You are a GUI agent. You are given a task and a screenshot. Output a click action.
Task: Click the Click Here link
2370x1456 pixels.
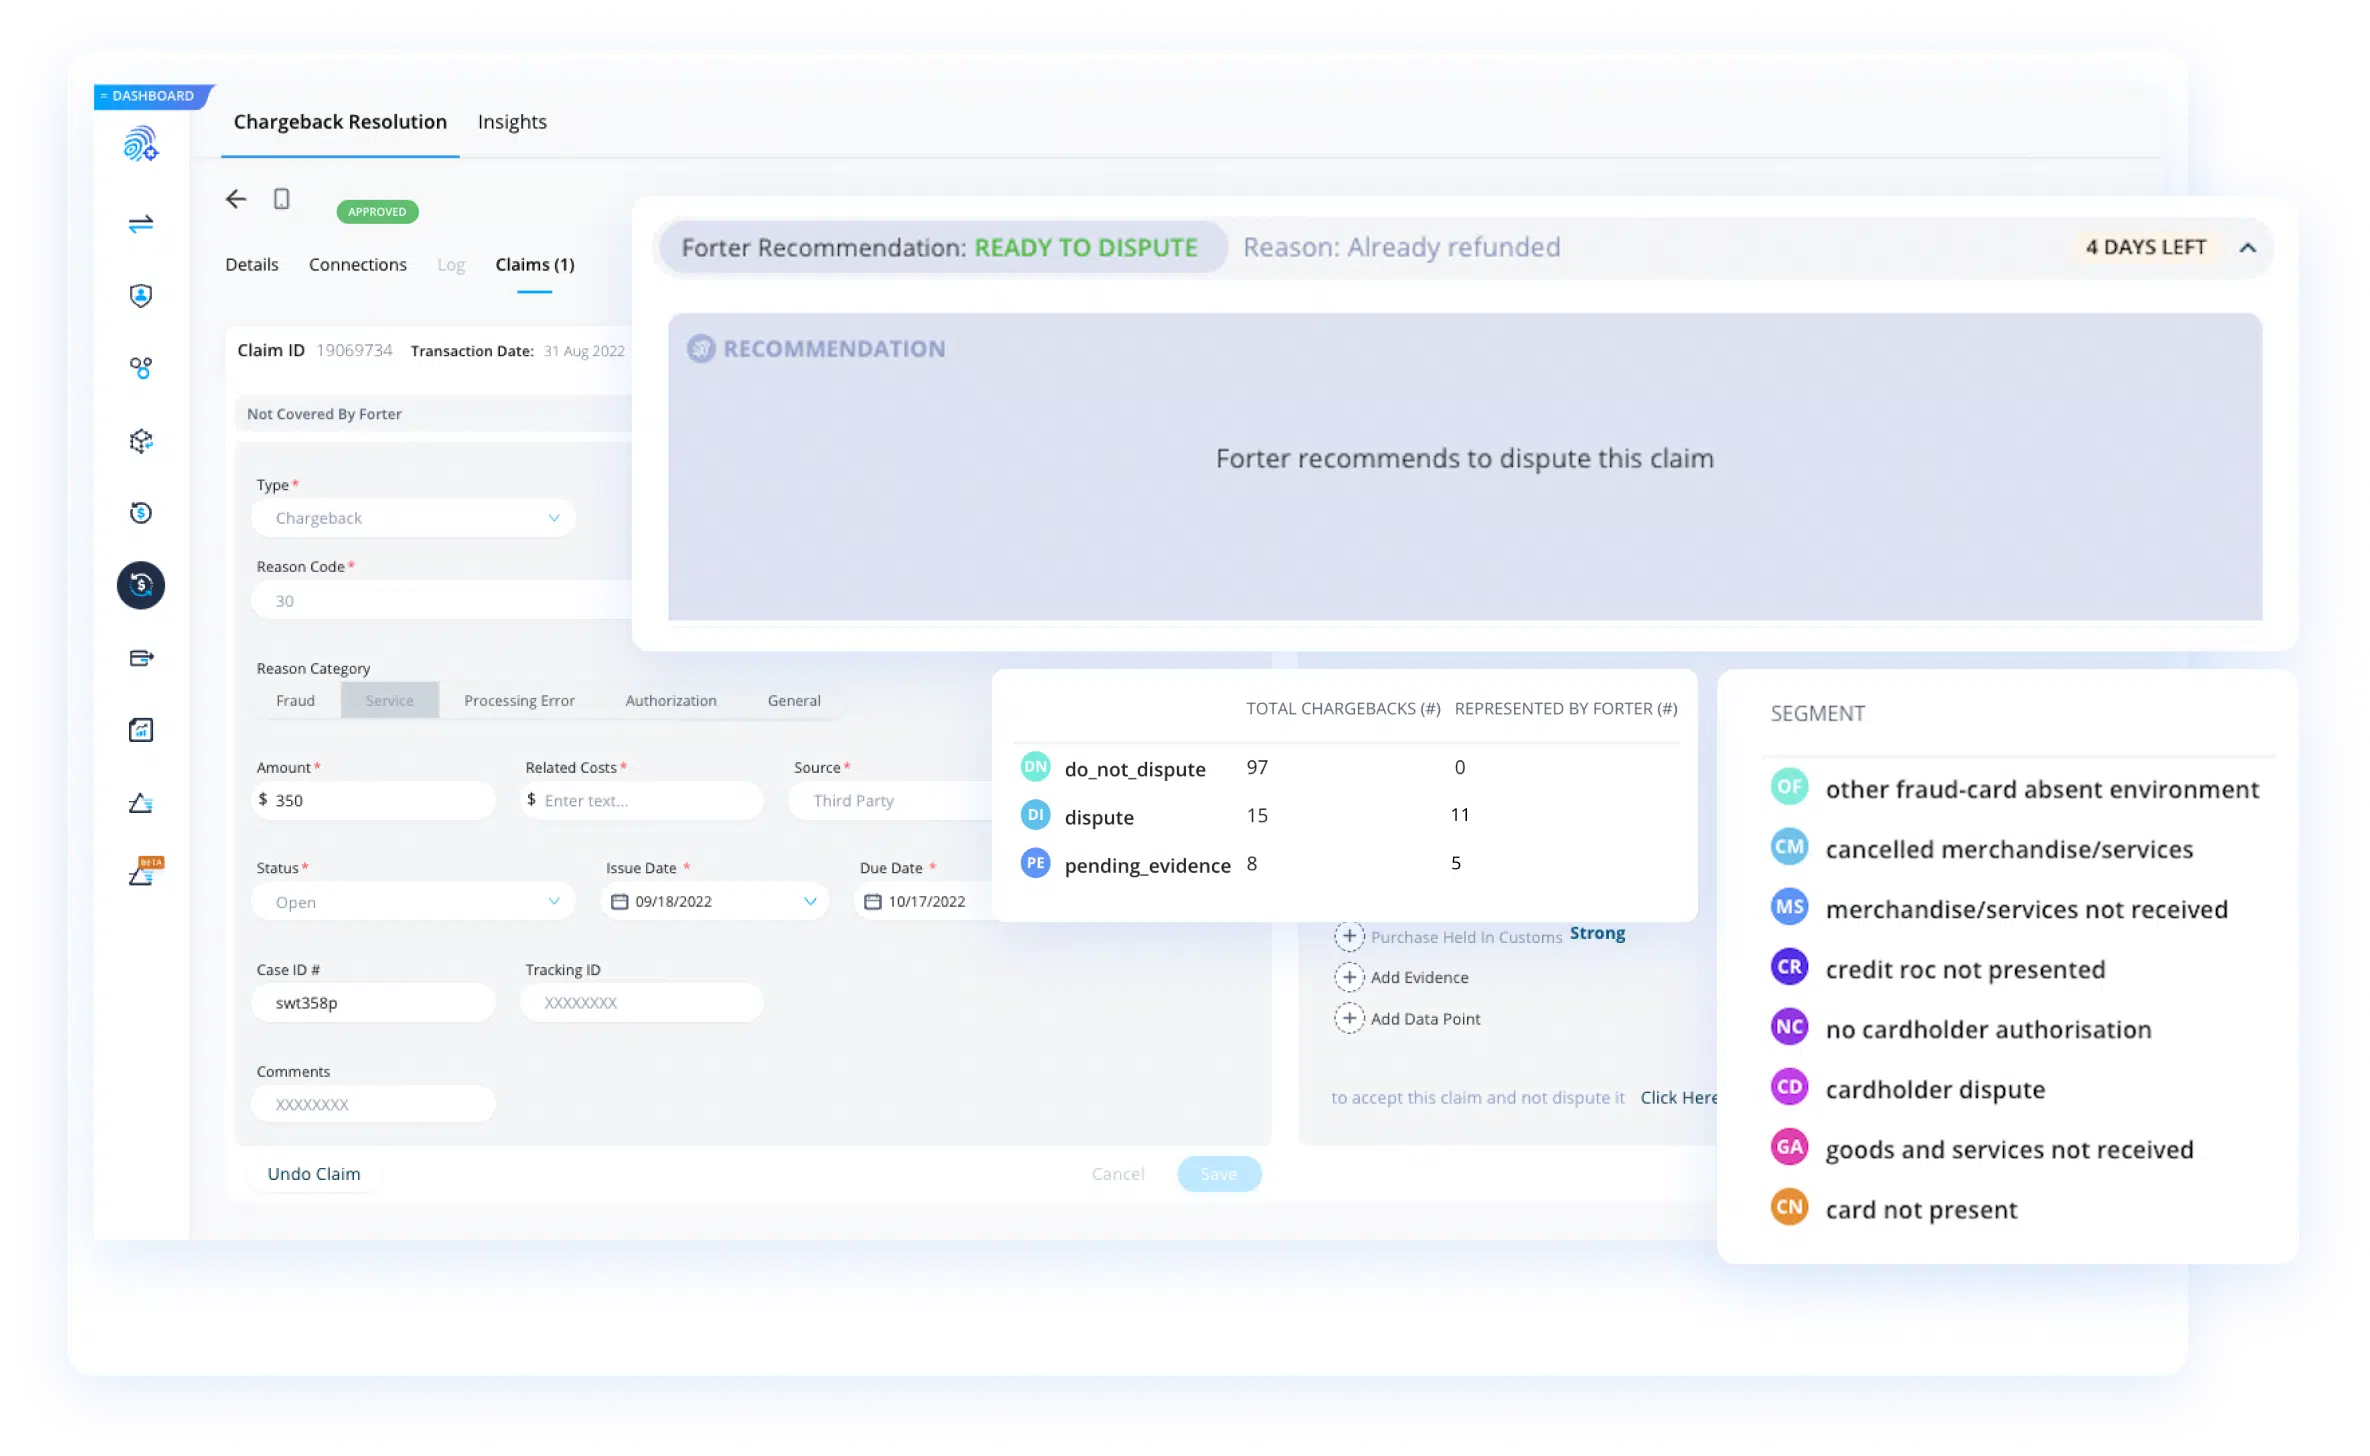pyautogui.click(x=1679, y=1097)
